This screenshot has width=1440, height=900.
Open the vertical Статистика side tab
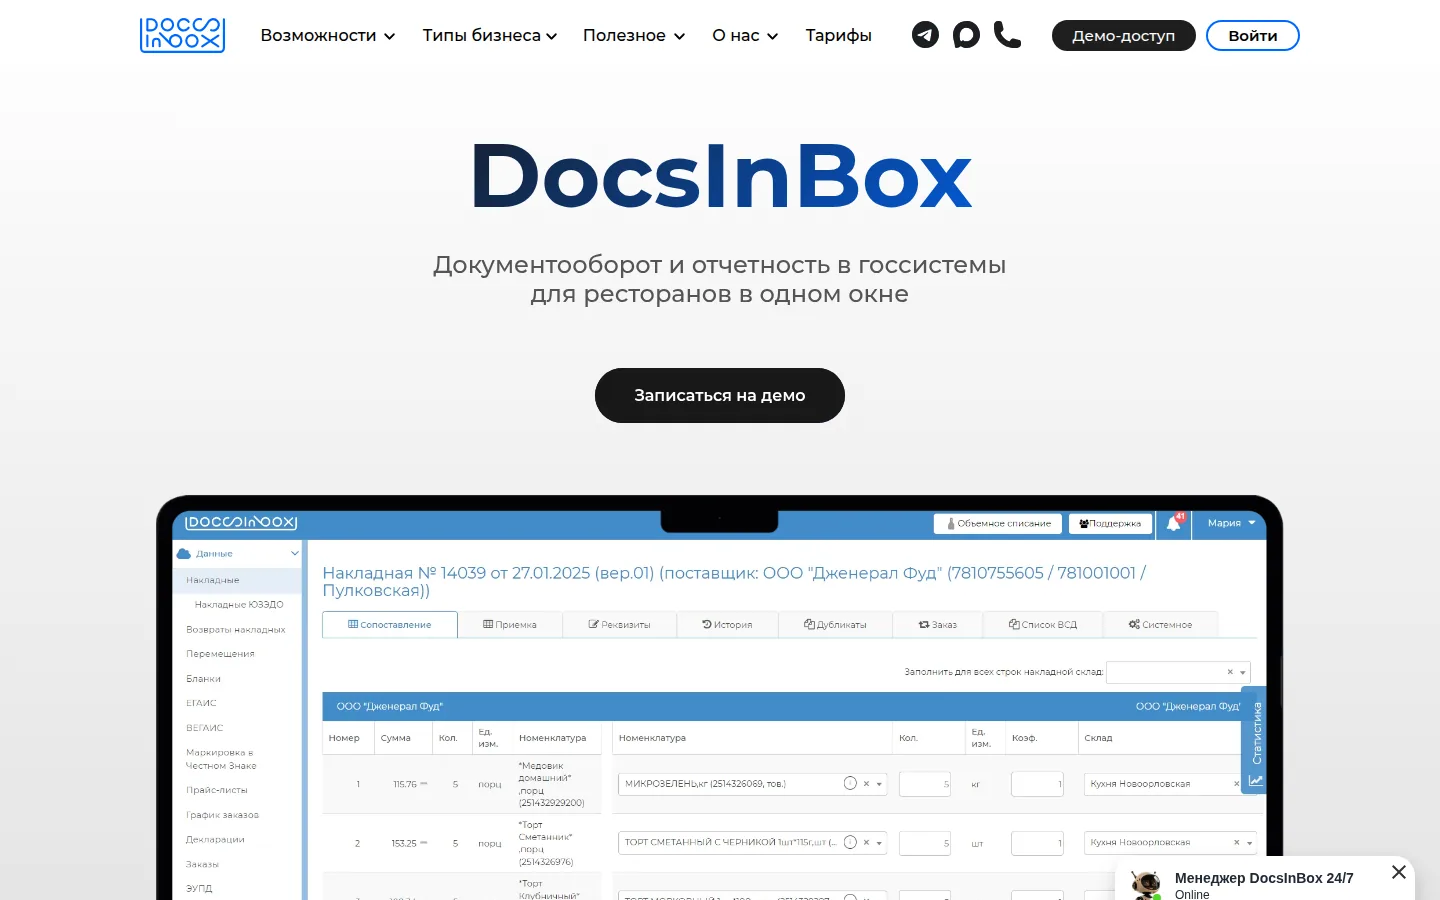coord(1255,738)
